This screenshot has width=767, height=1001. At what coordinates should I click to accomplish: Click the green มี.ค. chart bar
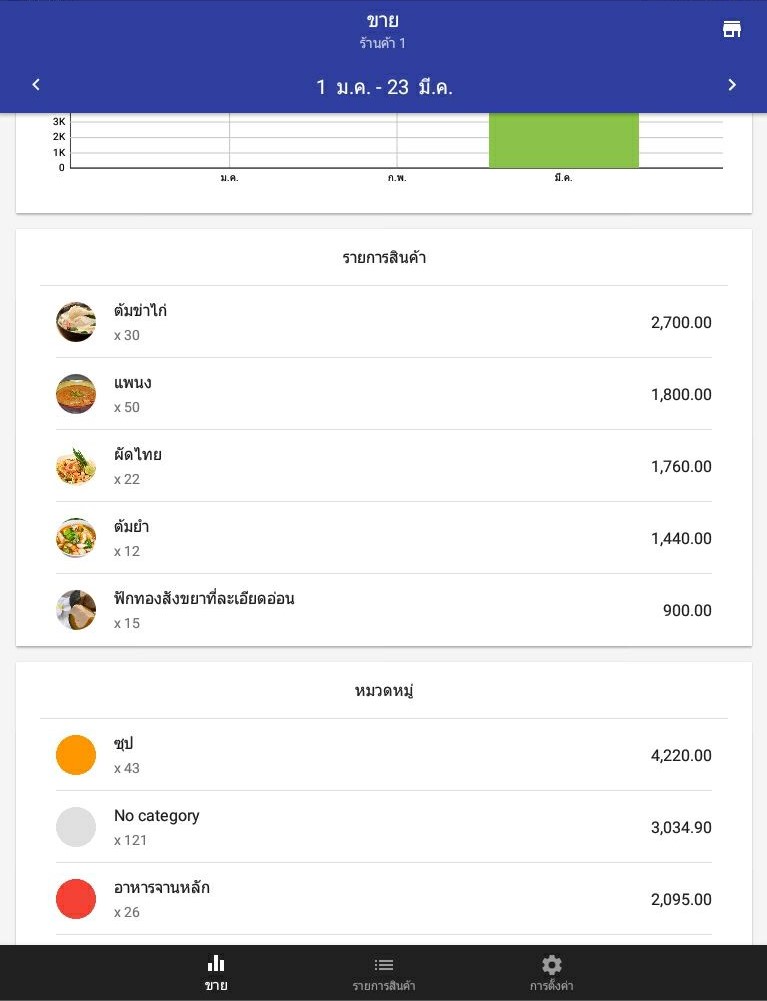[x=563, y=140]
